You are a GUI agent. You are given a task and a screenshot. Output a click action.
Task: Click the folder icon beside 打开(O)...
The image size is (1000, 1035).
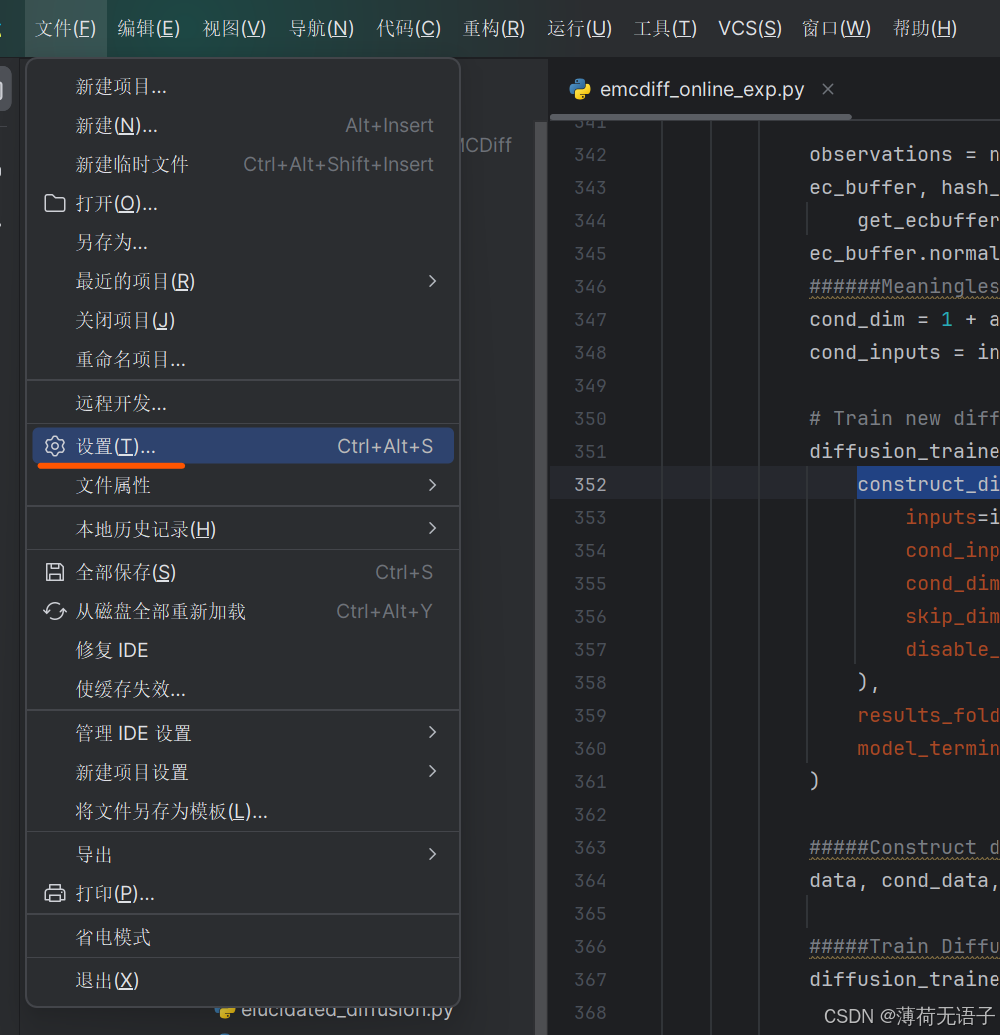[55, 203]
